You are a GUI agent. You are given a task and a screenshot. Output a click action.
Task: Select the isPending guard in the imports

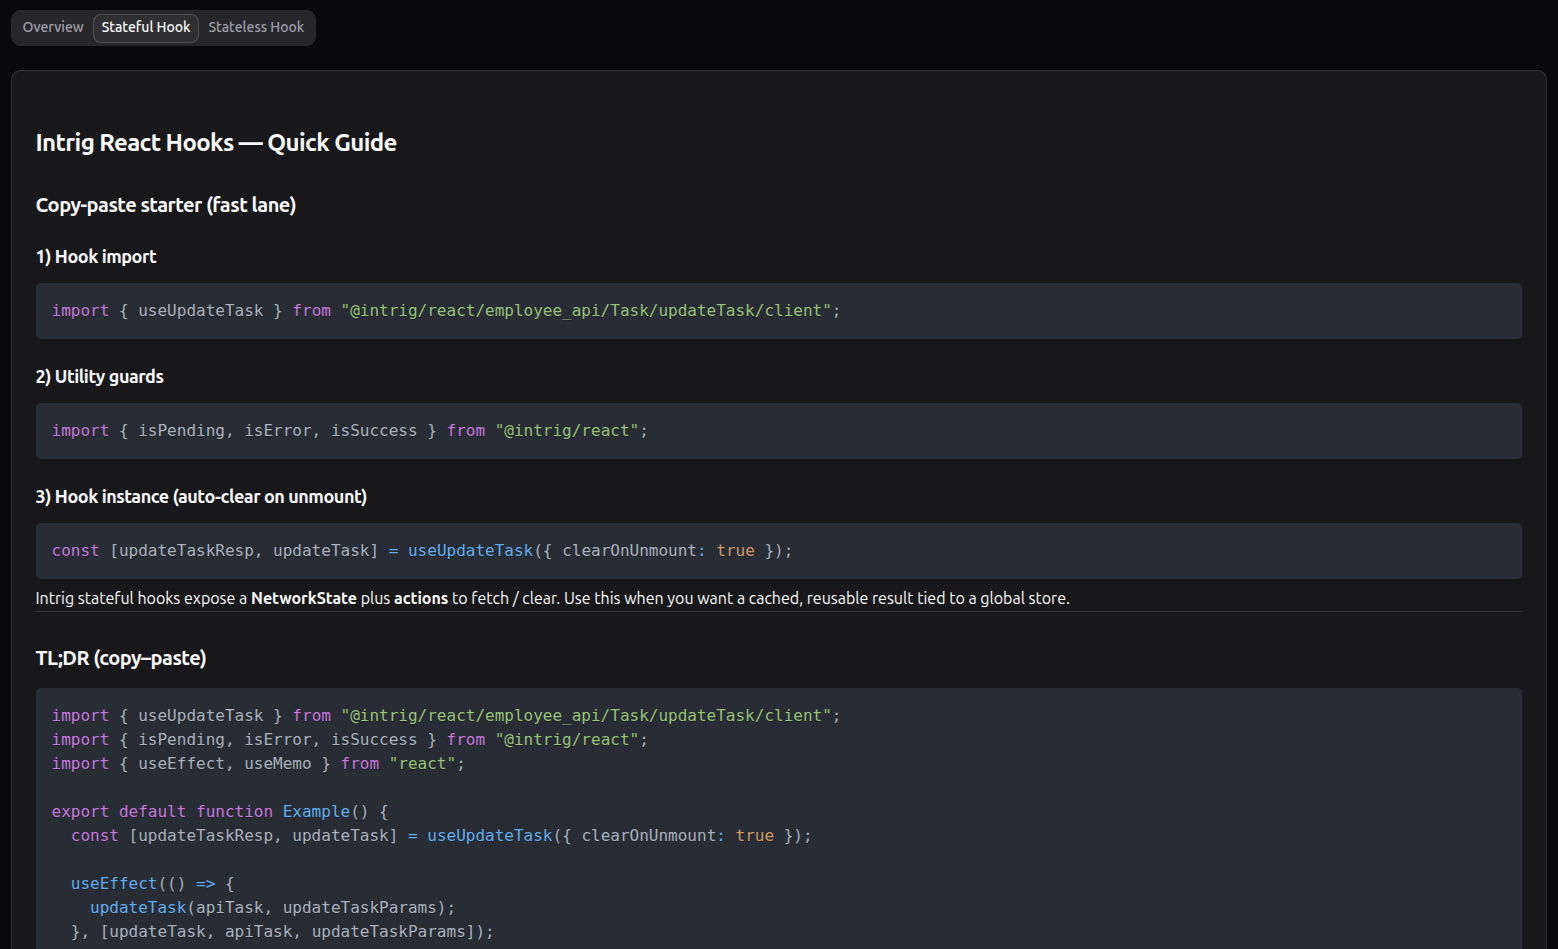click(x=181, y=430)
